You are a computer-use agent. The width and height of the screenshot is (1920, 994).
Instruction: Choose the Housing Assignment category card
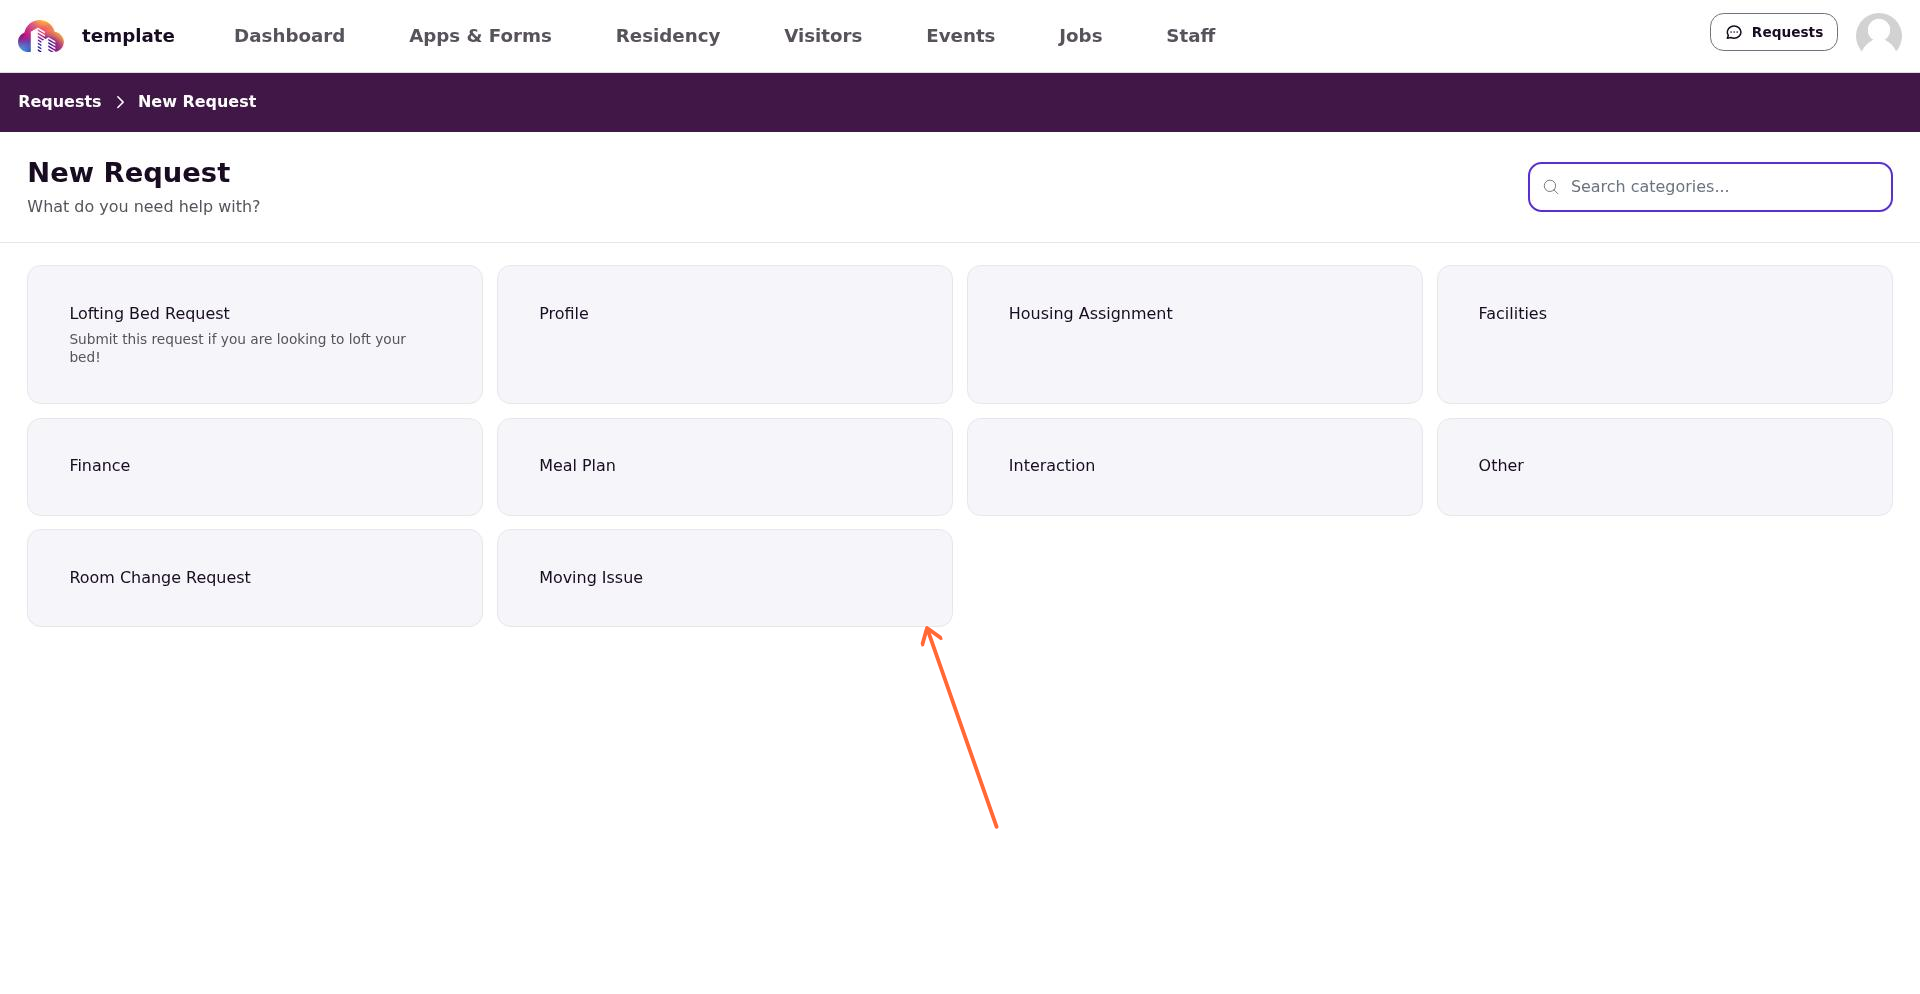pyautogui.click(x=1194, y=335)
